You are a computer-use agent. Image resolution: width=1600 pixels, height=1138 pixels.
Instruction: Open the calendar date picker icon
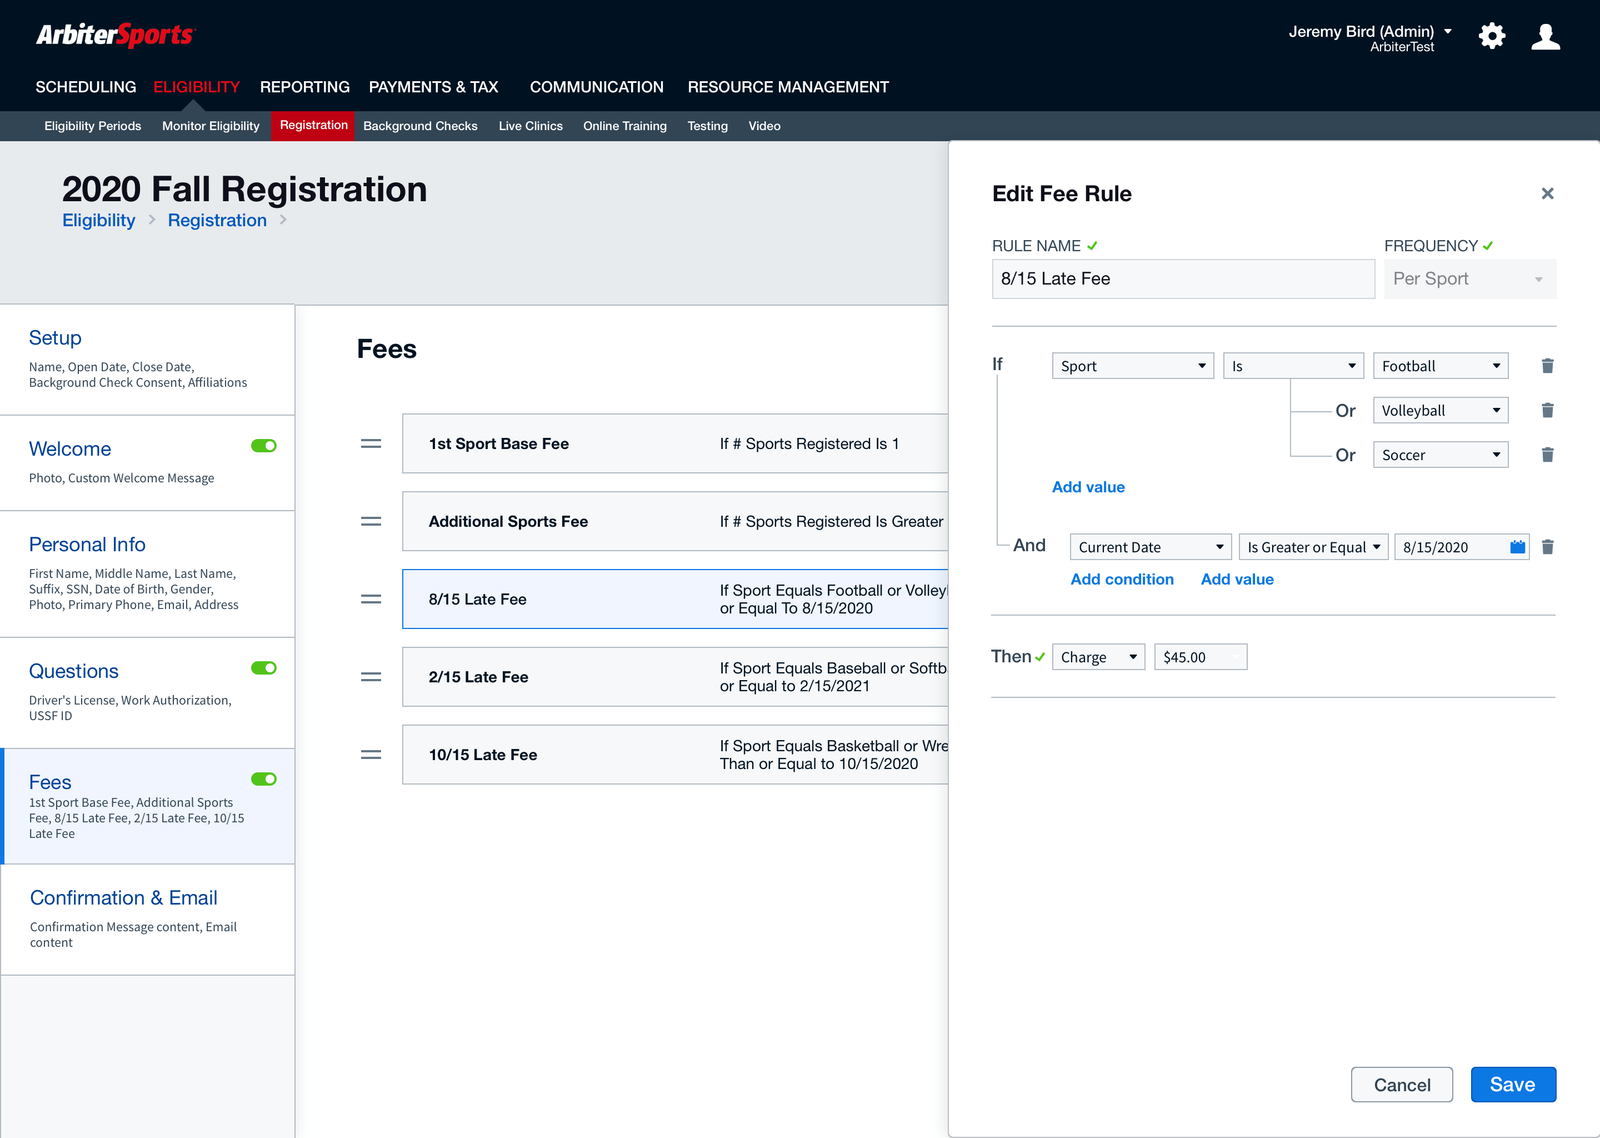click(1517, 547)
